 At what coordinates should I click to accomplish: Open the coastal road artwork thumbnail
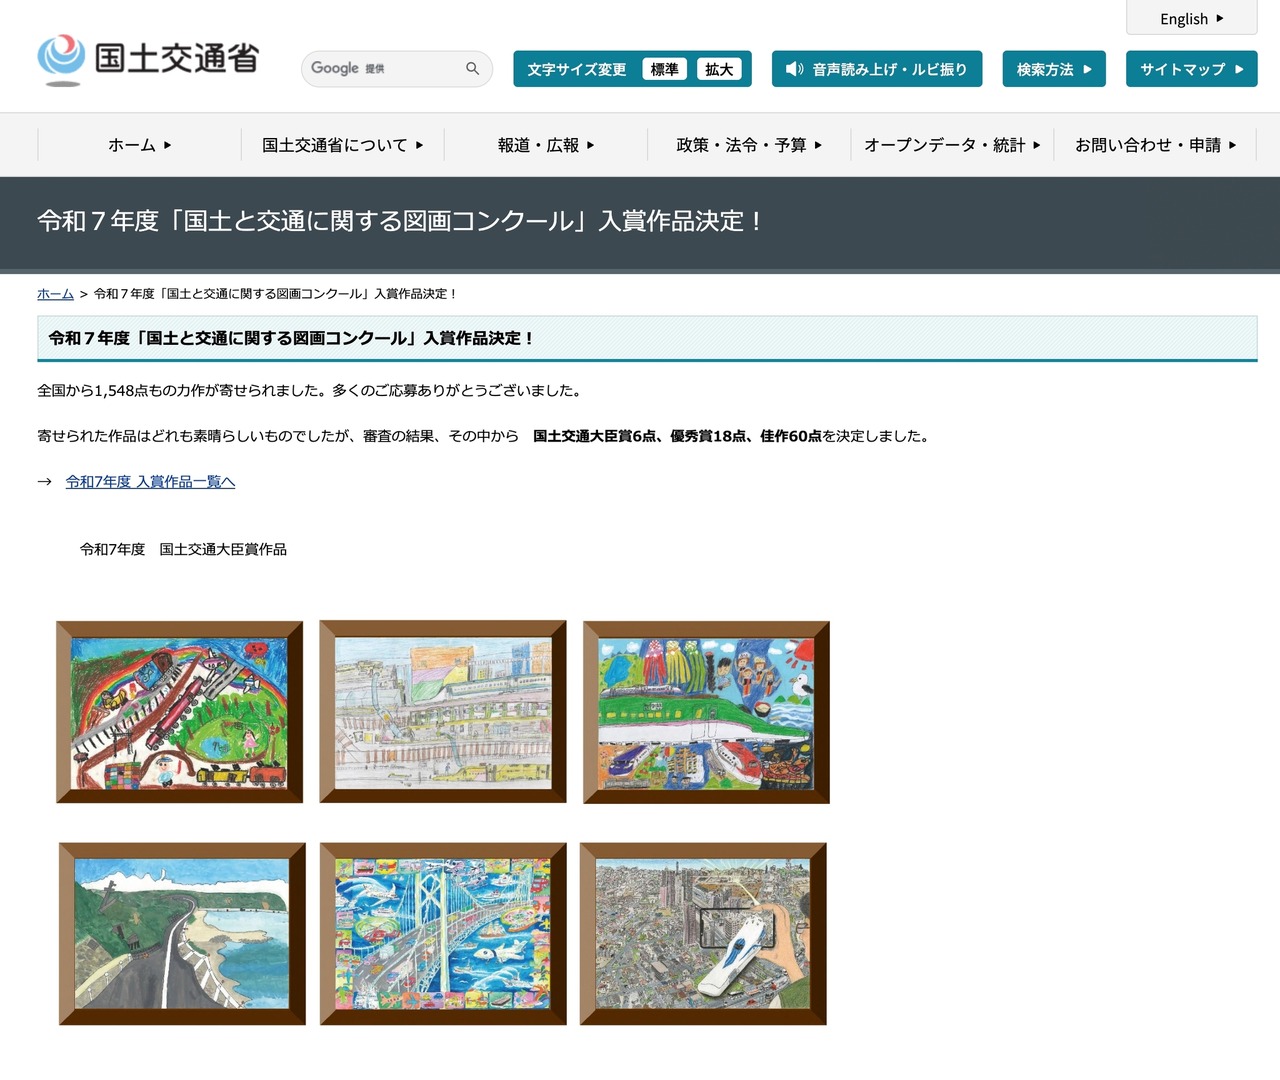[x=182, y=934]
